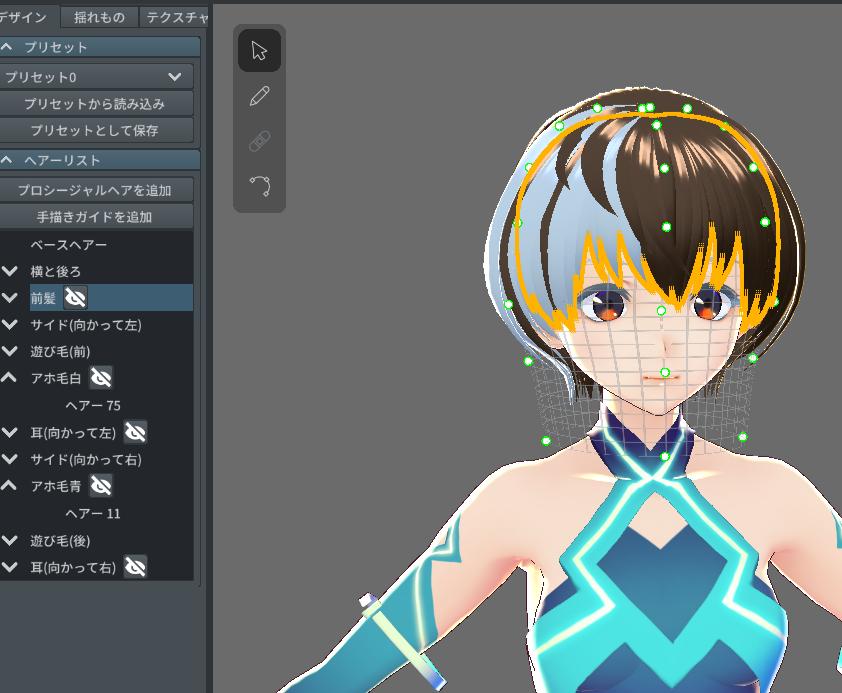Screen dimensions: 842x693
Task: Click プロシージャルヘアを追加 button
Action: [97, 190]
